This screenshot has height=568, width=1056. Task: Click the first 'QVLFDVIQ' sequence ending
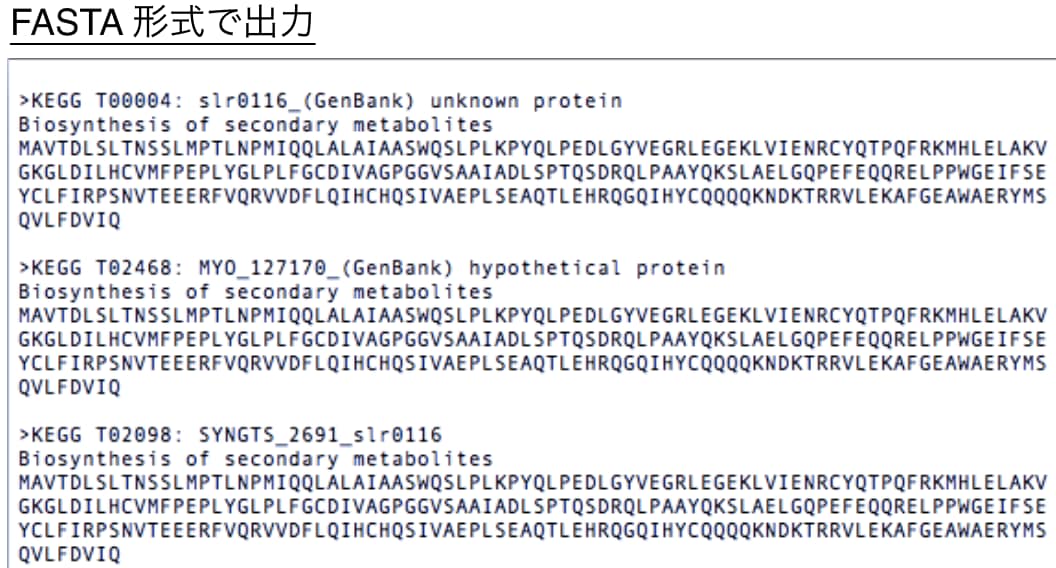tap(69, 220)
